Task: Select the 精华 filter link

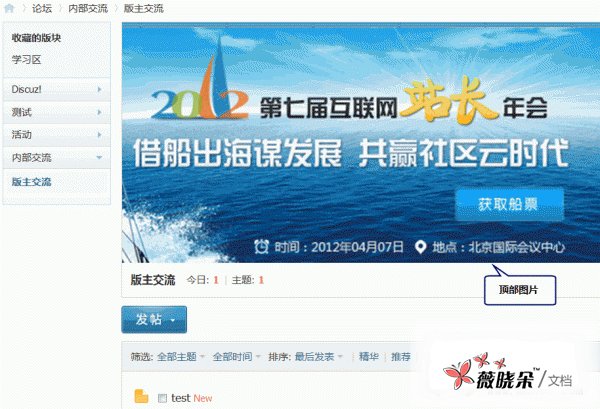Action: [x=369, y=357]
